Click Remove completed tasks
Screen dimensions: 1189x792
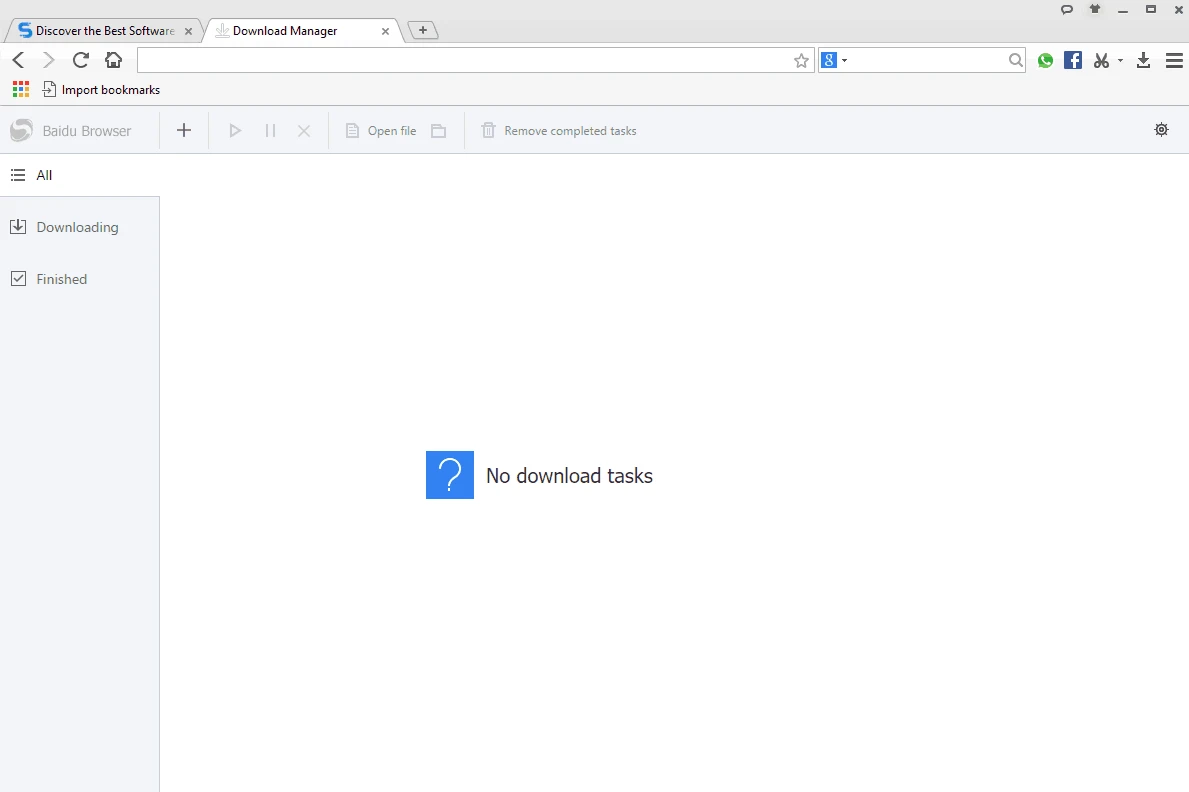559,130
